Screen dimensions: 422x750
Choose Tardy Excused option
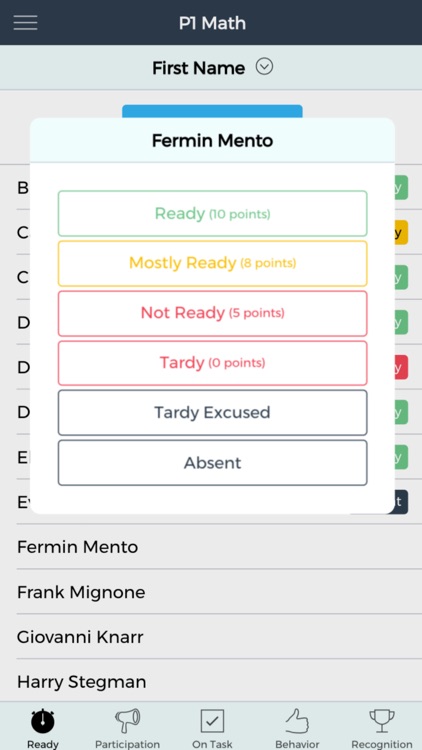[x=212, y=412]
